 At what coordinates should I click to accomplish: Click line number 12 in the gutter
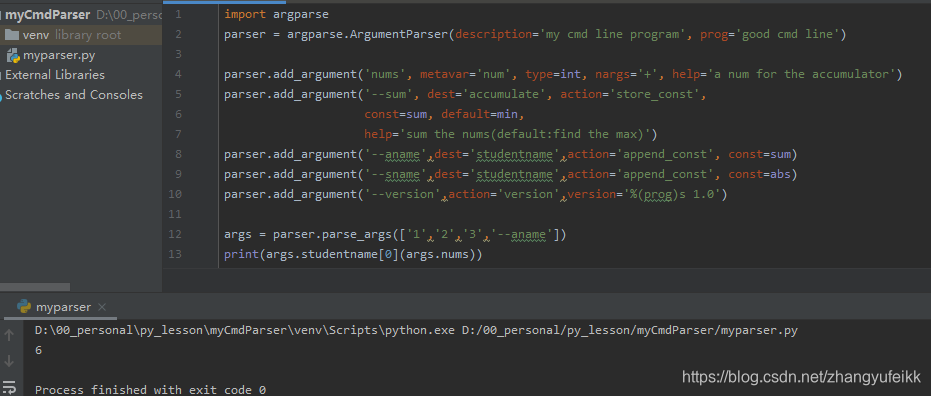point(175,235)
